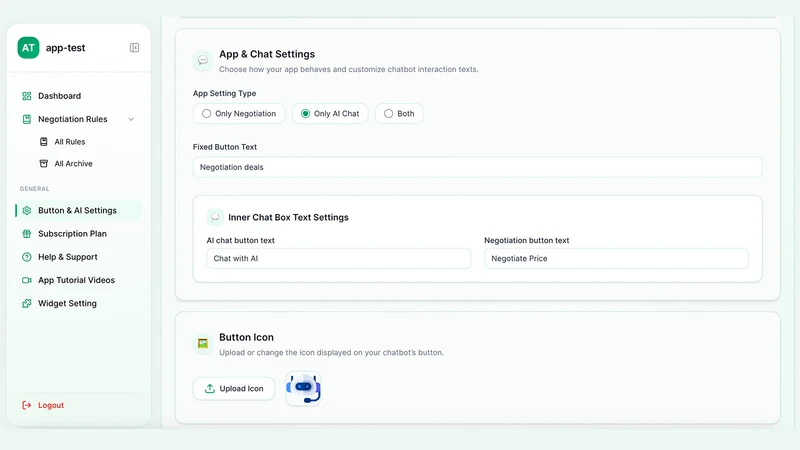Click the Subscription Plan gift icon
This screenshot has width=800, height=450.
[27, 234]
